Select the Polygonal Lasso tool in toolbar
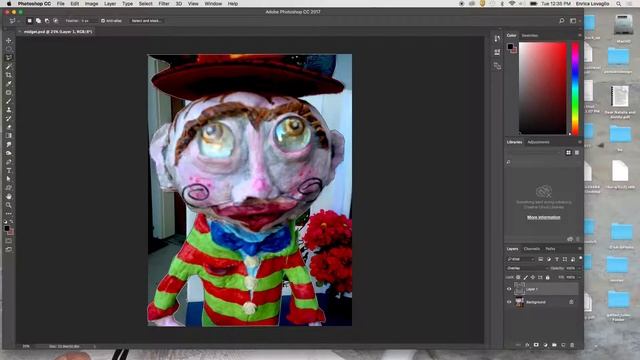 click(9, 58)
